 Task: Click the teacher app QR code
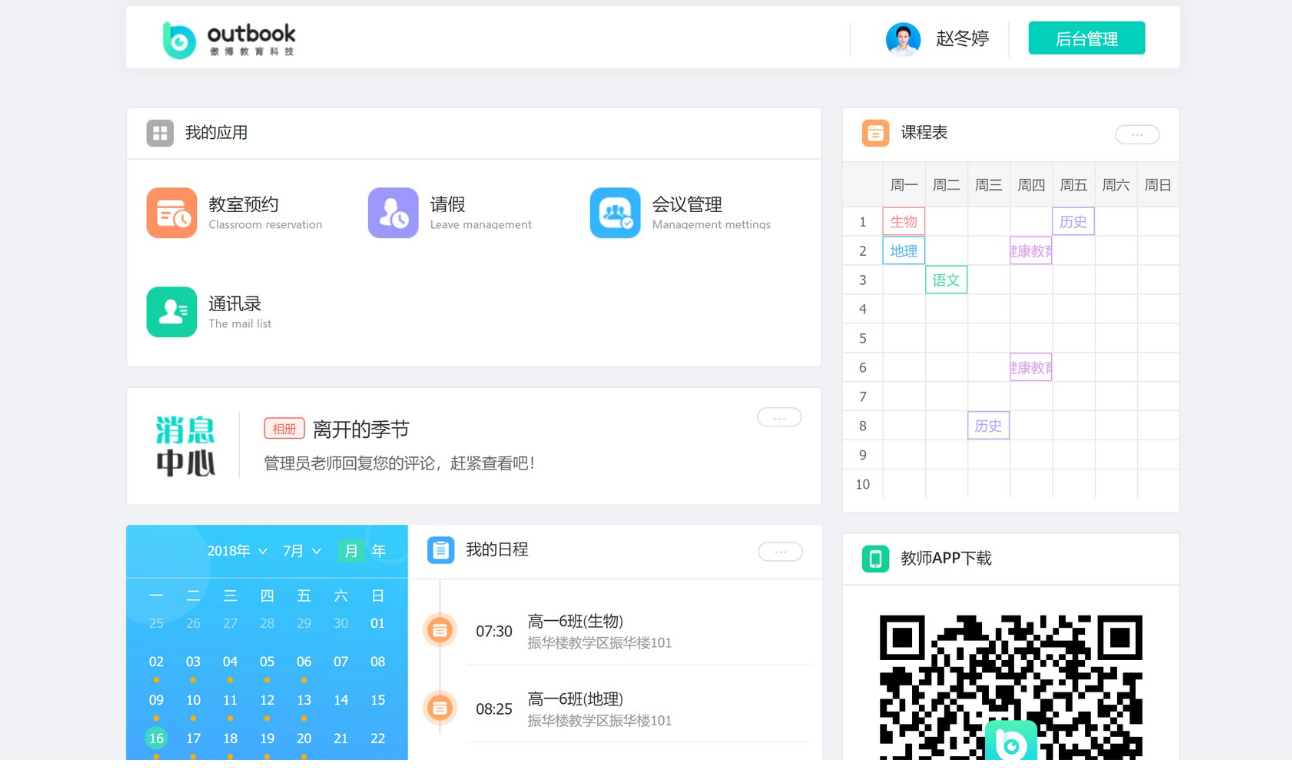[1011, 688]
